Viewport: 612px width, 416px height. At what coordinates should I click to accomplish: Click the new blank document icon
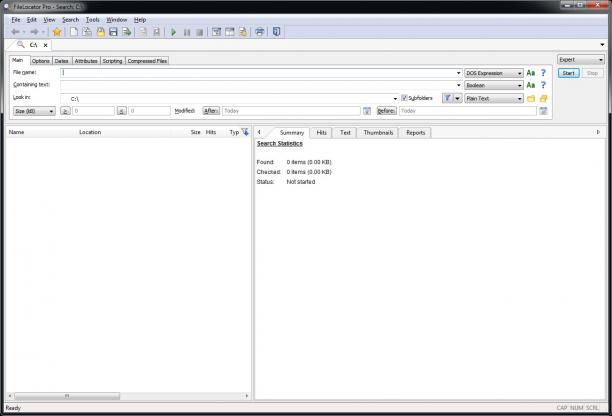73,32
